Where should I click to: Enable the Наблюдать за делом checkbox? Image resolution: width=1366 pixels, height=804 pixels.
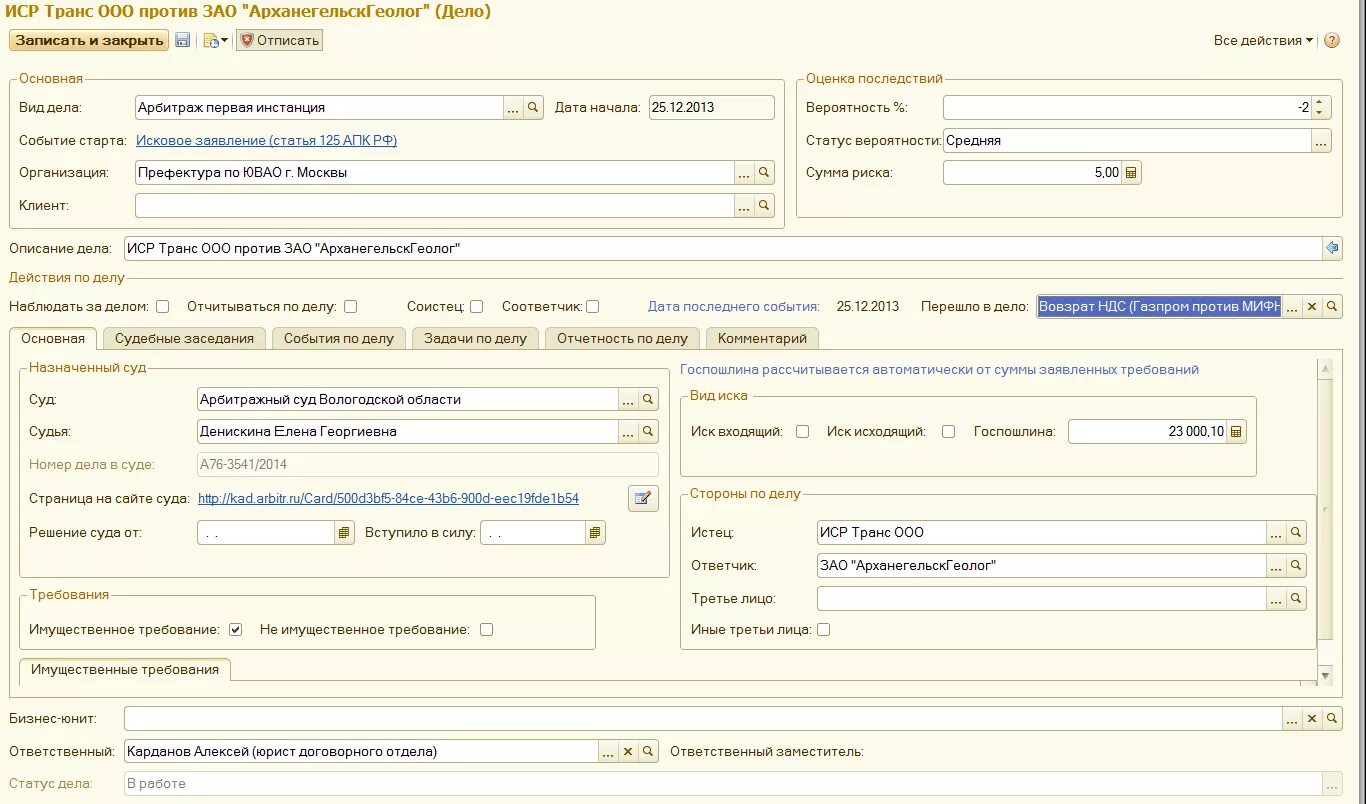click(x=163, y=307)
